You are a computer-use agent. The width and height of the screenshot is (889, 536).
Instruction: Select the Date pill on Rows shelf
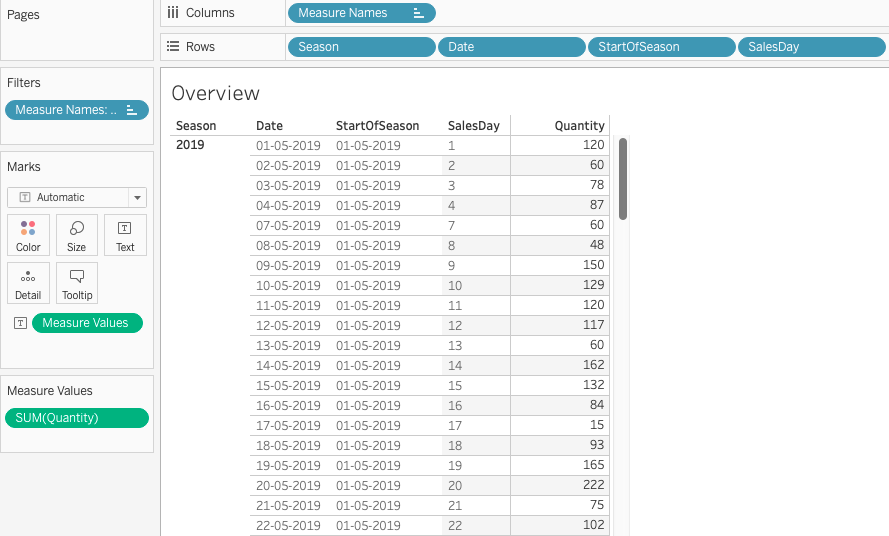click(x=511, y=47)
